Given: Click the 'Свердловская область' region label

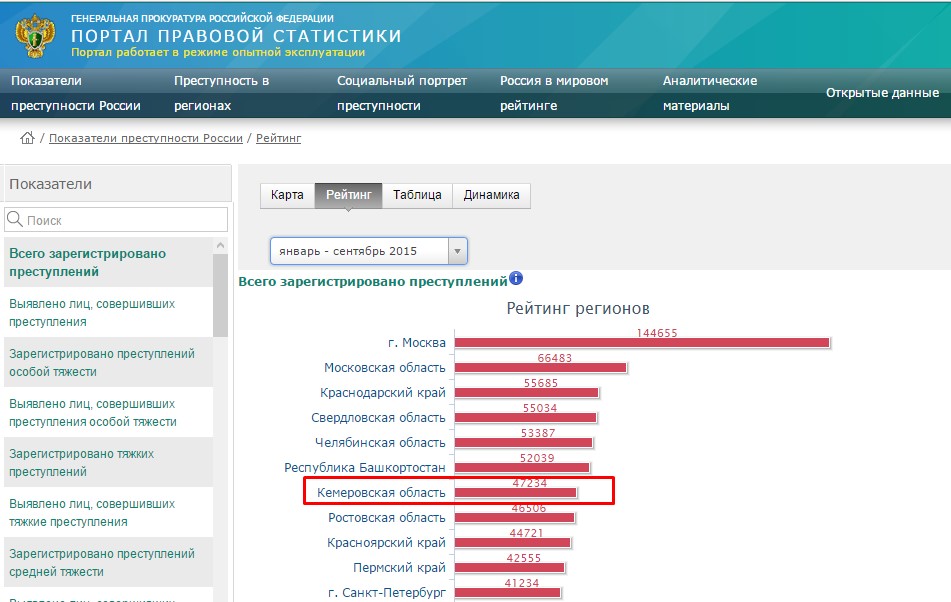Looking at the screenshot, I should pos(378,418).
